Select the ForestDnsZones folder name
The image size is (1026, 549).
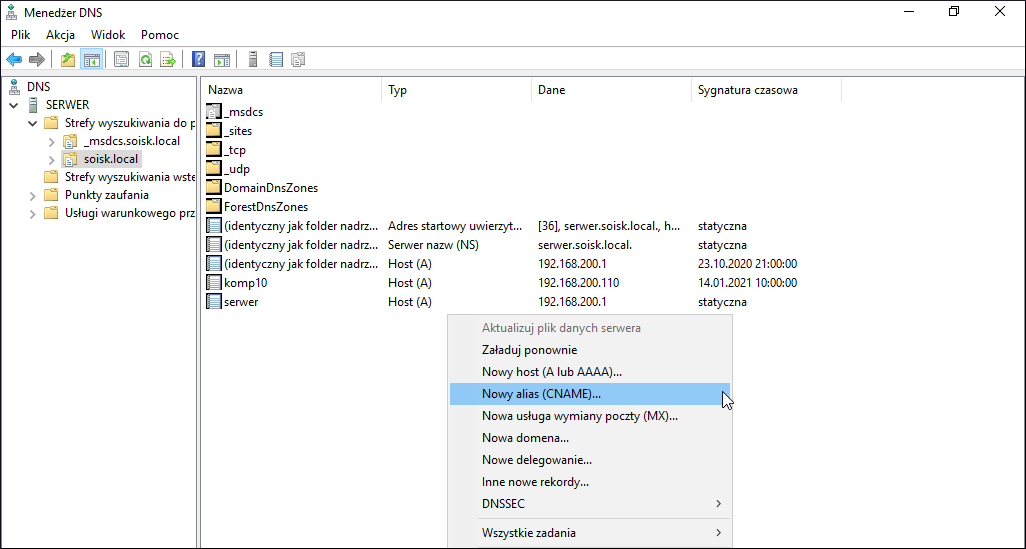266,207
